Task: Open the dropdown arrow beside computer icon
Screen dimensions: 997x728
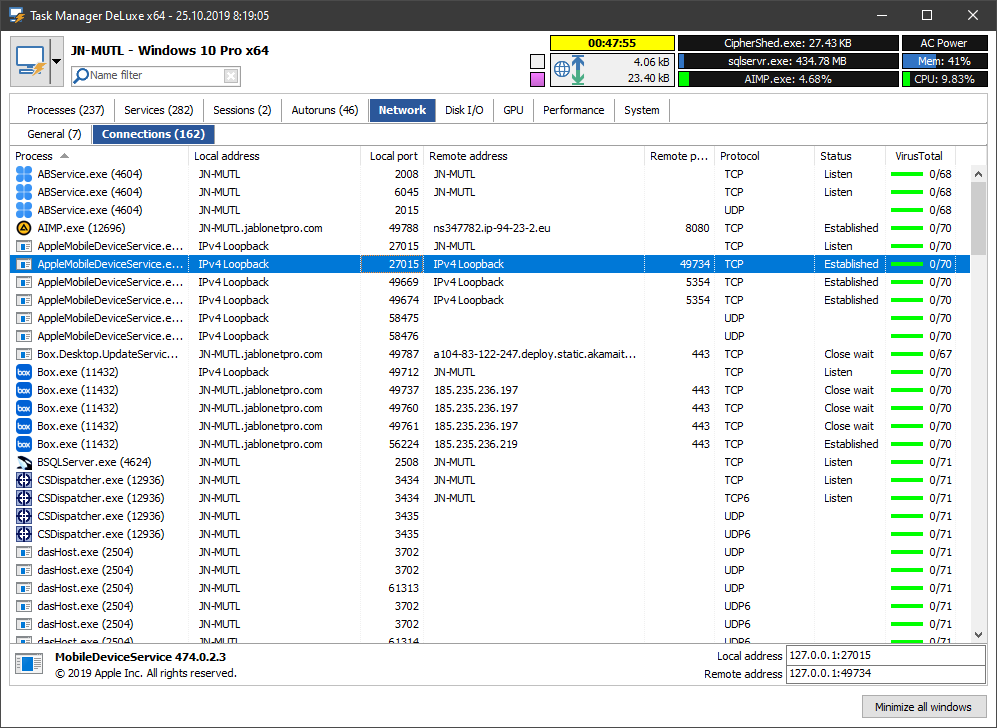Action: [x=57, y=62]
